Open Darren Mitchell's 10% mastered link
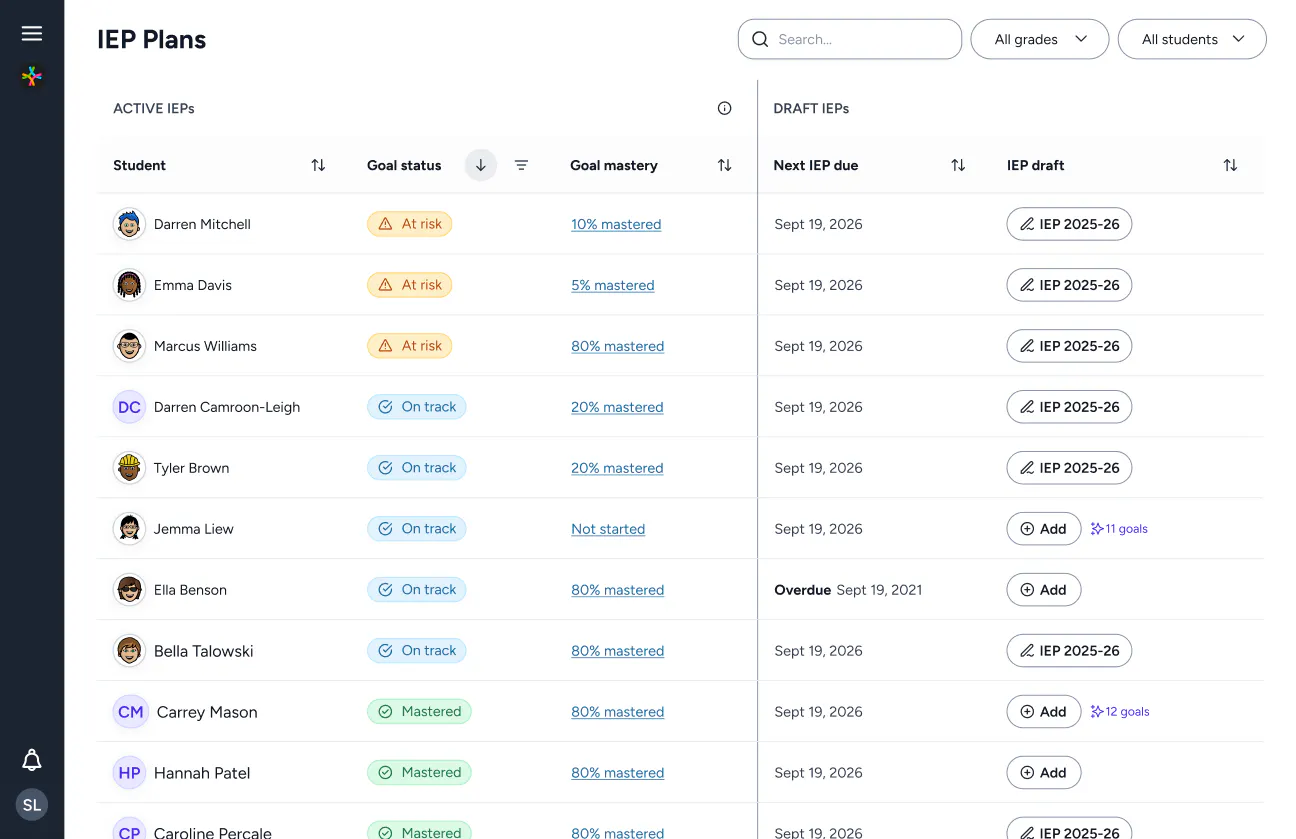Screen dimensions: 1296x839 point(616,225)
